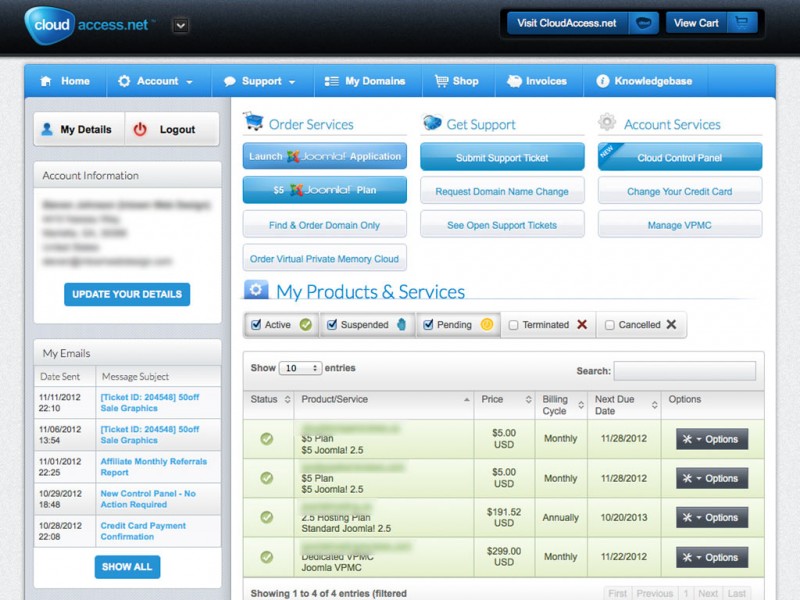
Task: Check the Terminated filter checkbox
Action: click(x=514, y=325)
